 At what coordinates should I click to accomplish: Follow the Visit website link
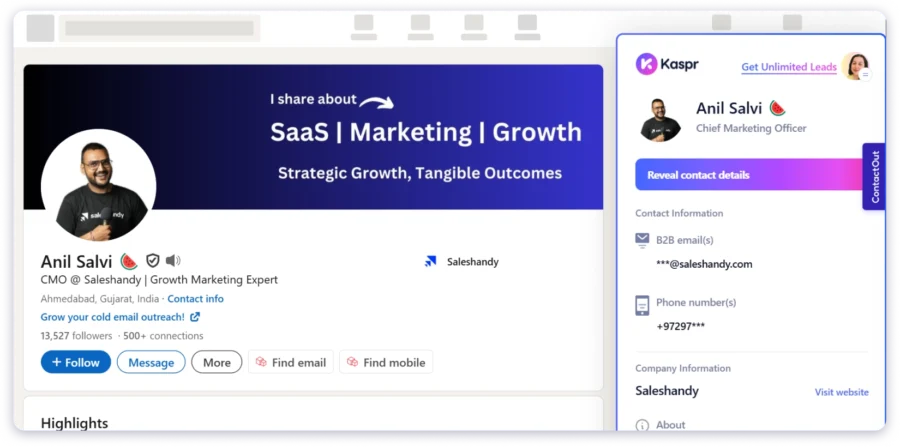[x=841, y=392]
